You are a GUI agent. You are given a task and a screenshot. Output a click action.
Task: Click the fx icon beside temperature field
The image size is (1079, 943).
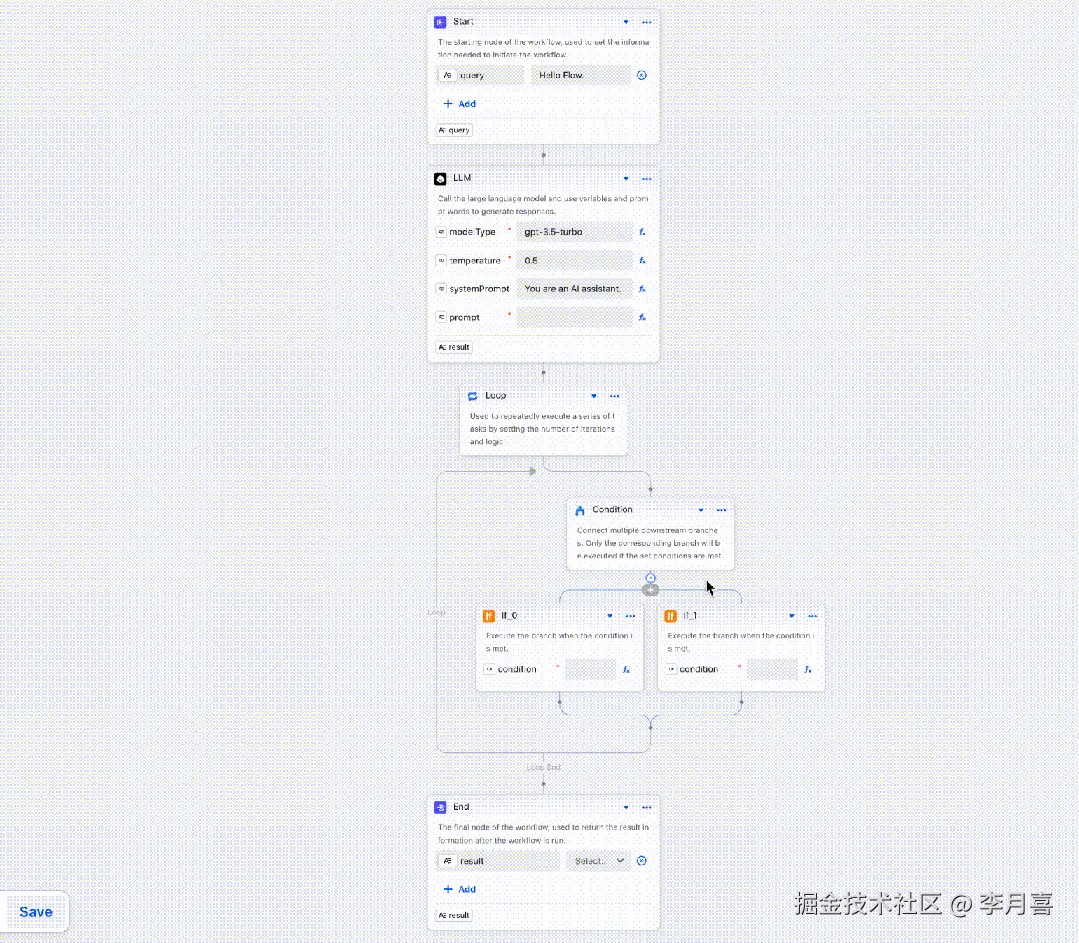coord(641,260)
